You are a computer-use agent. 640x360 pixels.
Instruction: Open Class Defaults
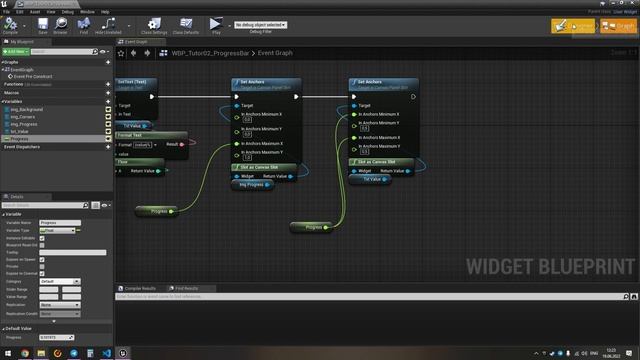[186, 25]
